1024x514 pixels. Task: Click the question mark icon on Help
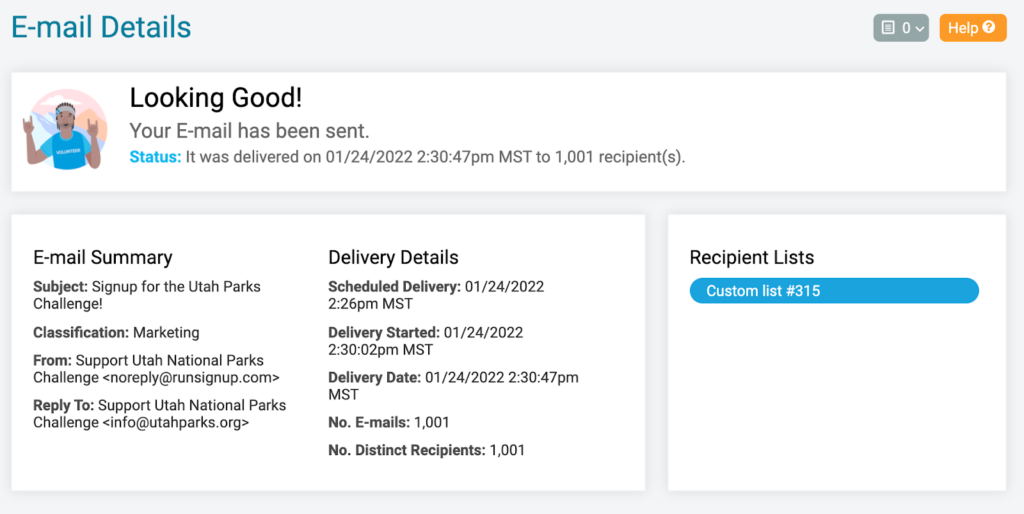[x=989, y=27]
